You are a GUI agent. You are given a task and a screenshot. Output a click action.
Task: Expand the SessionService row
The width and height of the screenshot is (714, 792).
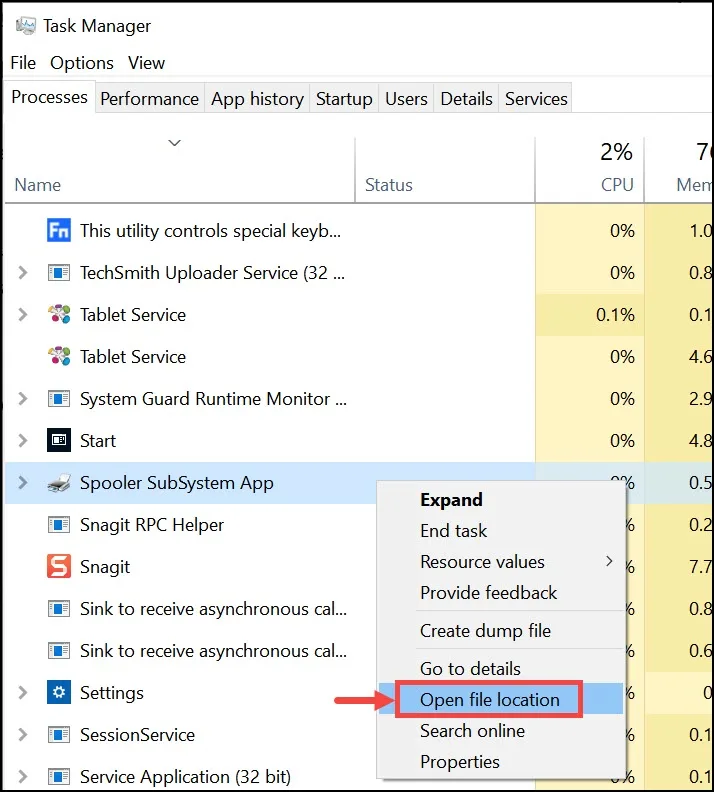tap(23, 734)
